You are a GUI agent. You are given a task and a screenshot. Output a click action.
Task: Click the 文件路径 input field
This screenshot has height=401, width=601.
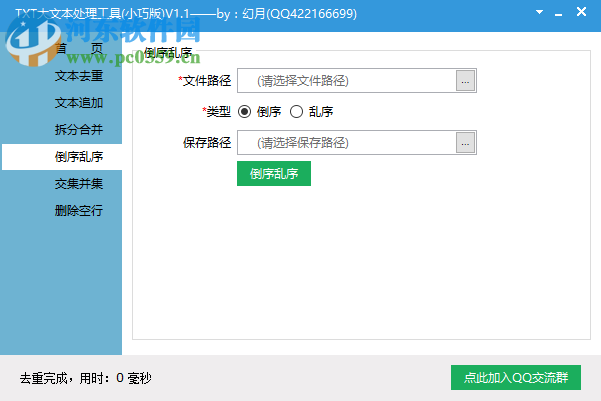click(x=346, y=81)
